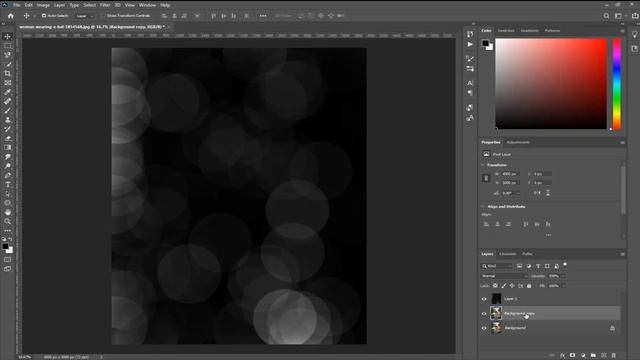Screen dimensions: 640x360
Task: Switch to the Adjustments tab
Action: (x=518, y=142)
